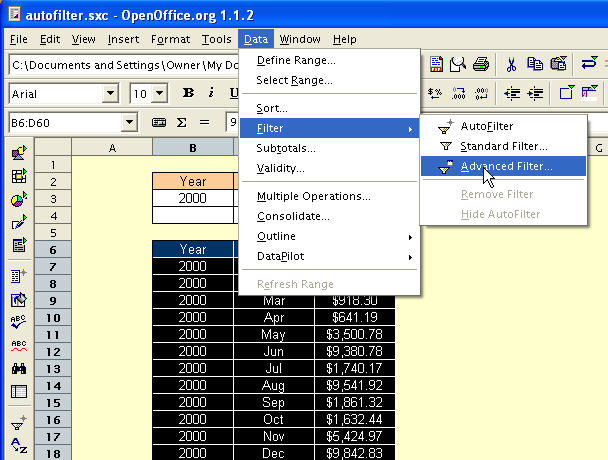
Task: Click the Export as PDF icon
Action: (x=436, y=64)
